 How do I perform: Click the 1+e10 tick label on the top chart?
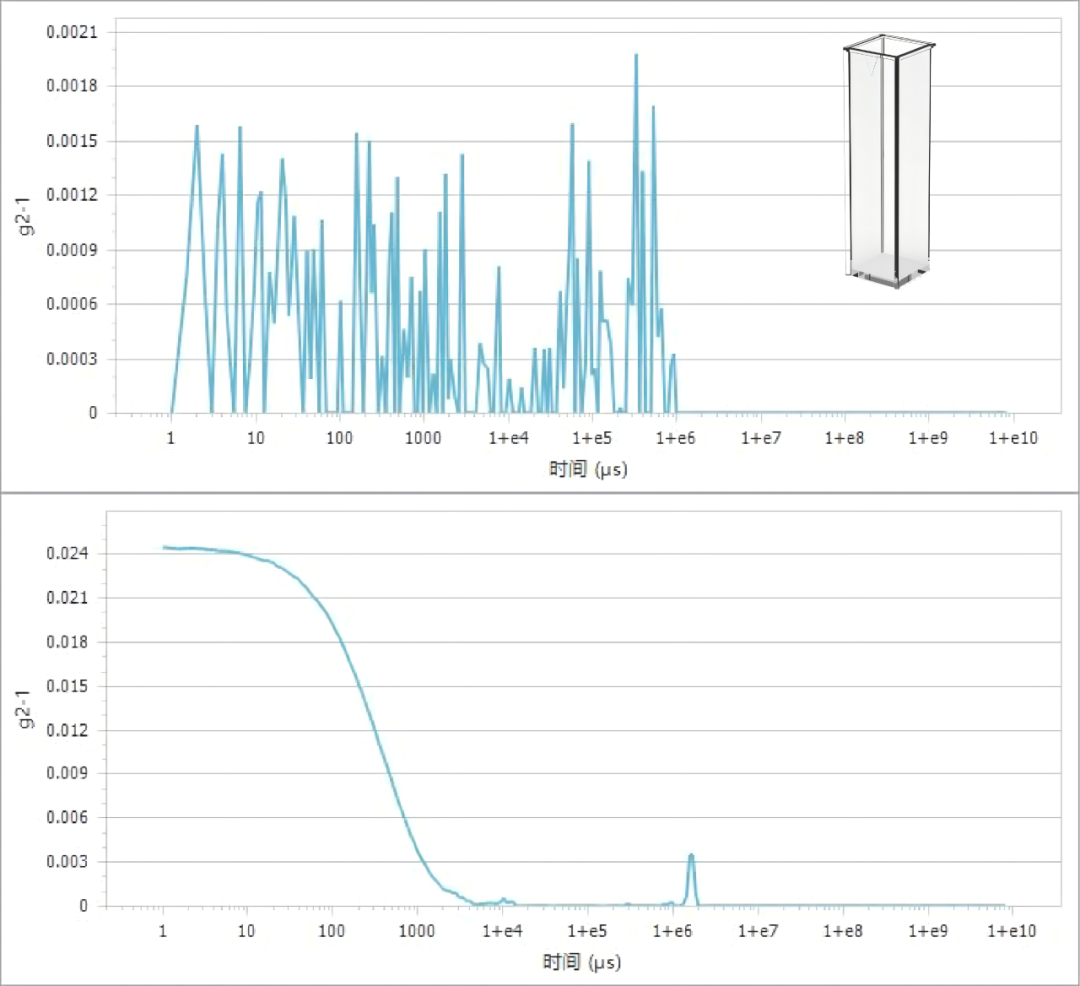(1012, 438)
